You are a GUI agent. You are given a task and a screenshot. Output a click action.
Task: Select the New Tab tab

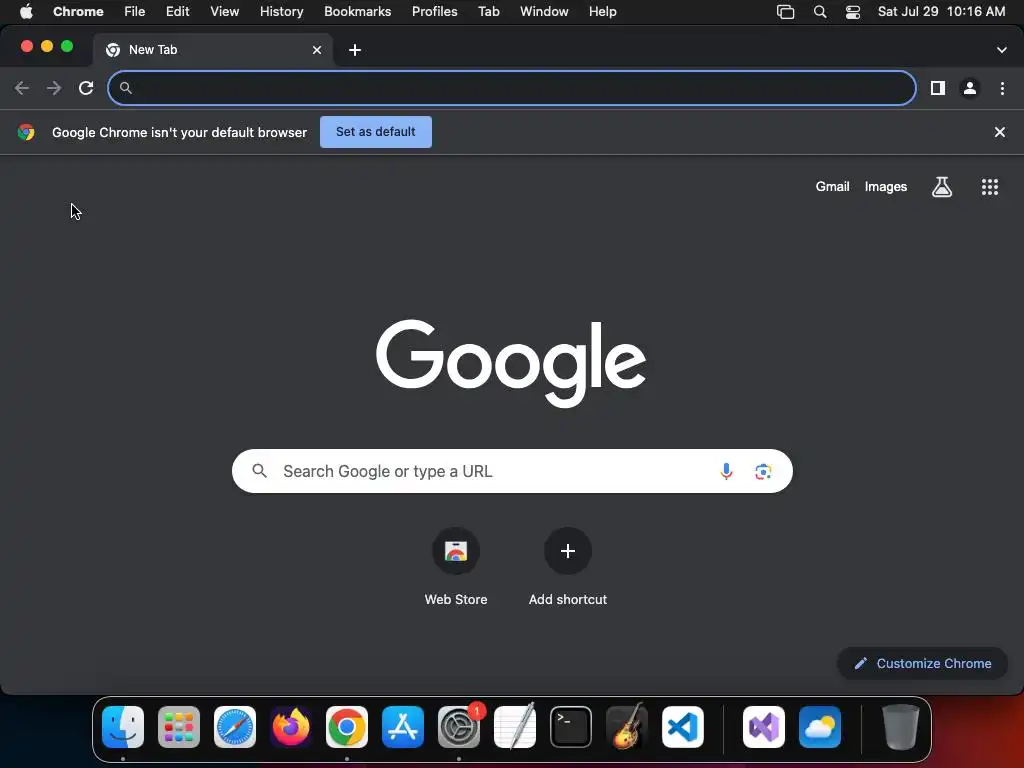212,50
